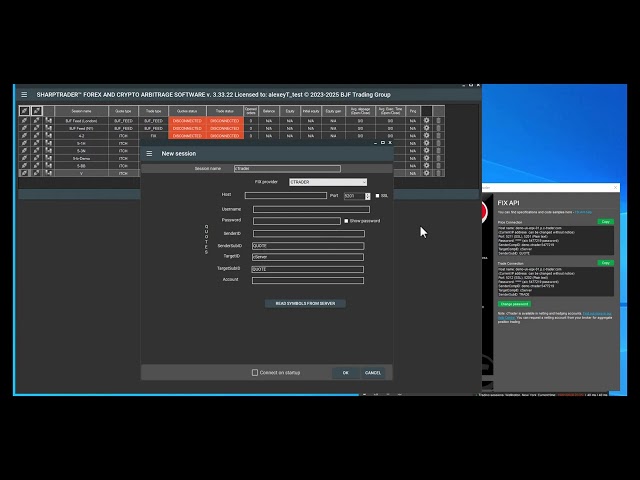The image size is (640, 480).
Task: Focus the Session name field
Action: (x=287, y=169)
